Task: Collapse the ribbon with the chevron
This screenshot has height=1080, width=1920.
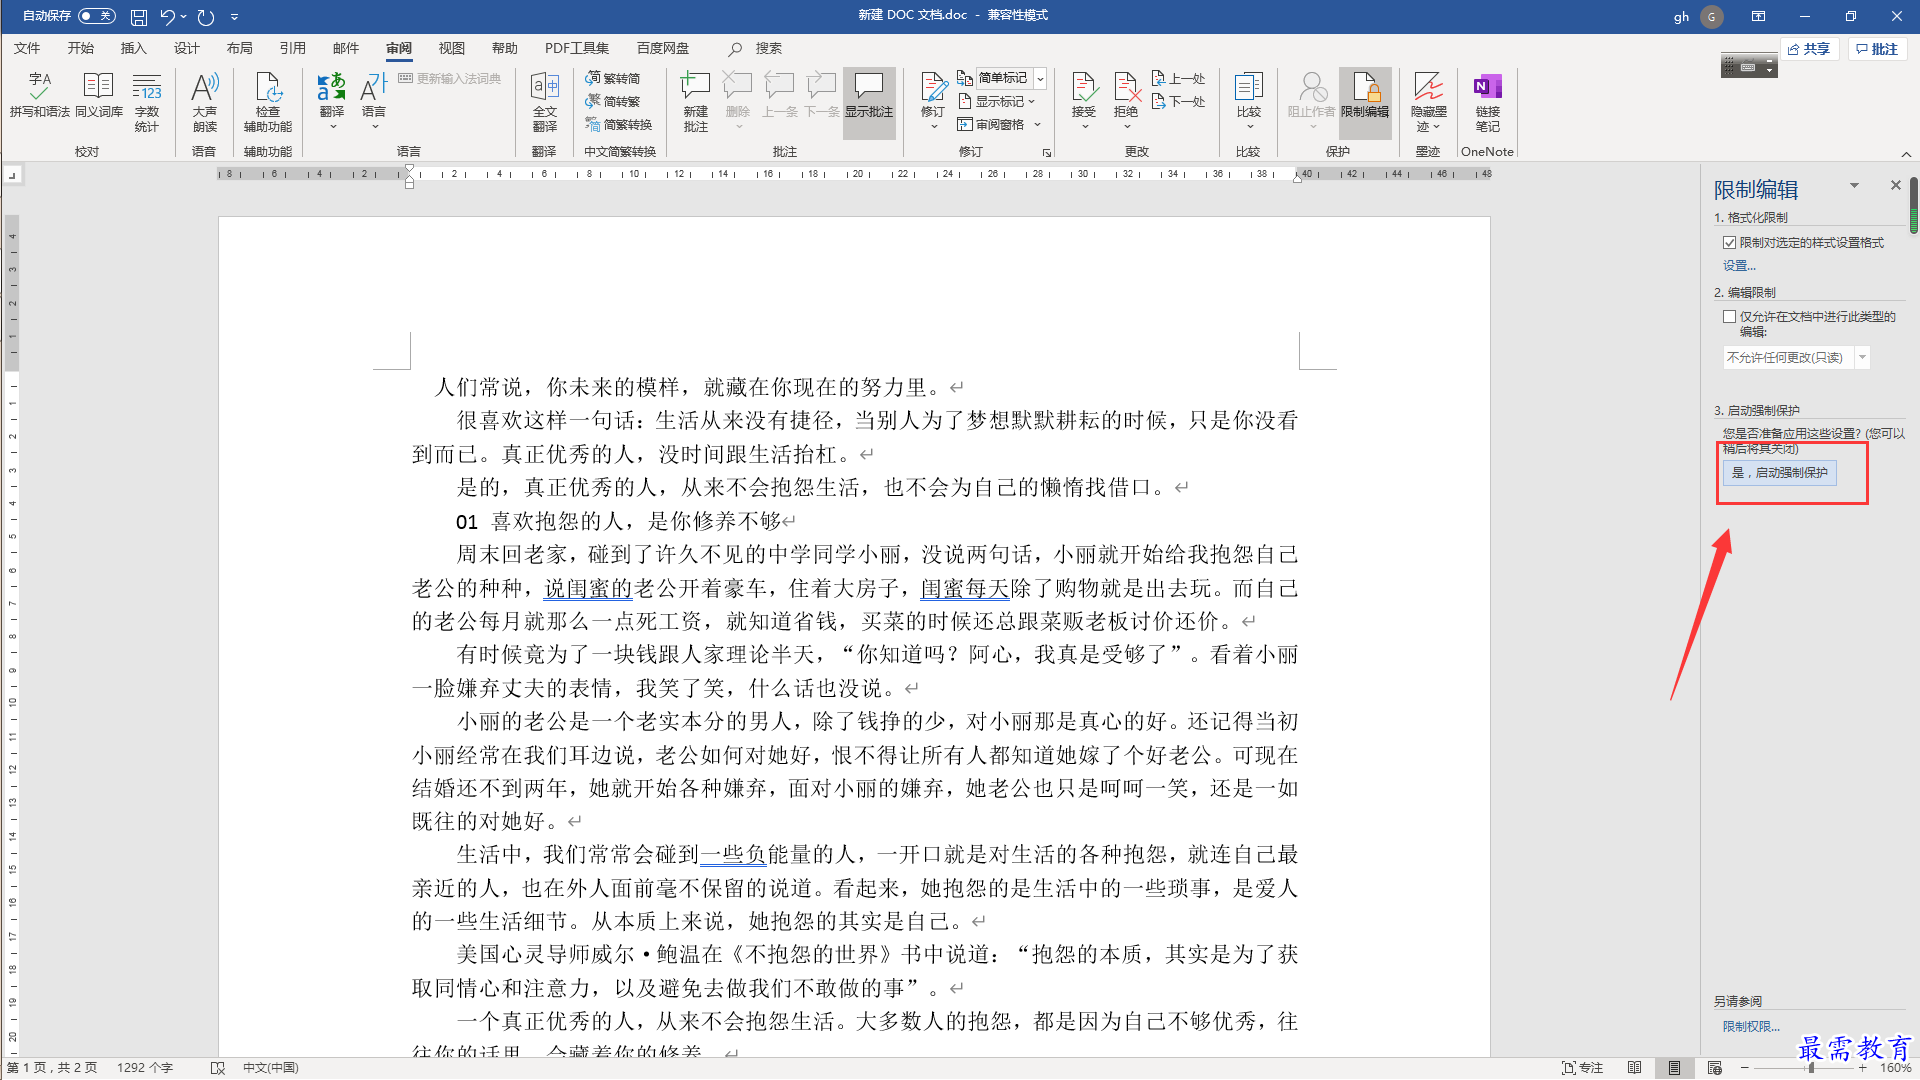Action: [1906, 154]
